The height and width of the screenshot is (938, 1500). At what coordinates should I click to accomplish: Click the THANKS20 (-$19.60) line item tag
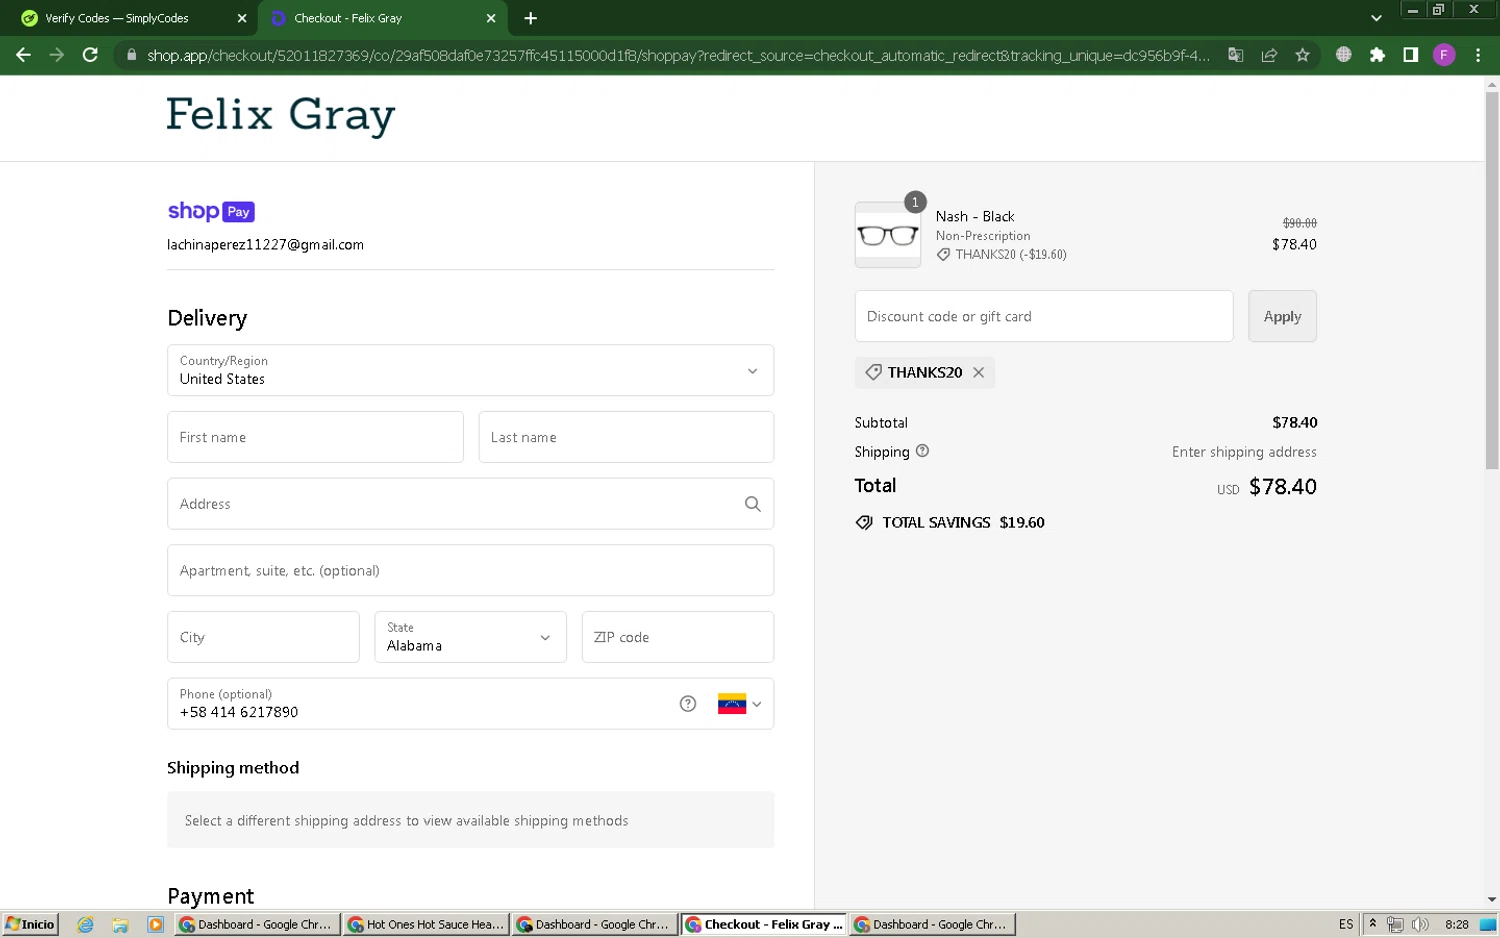click(x=1002, y=255)
